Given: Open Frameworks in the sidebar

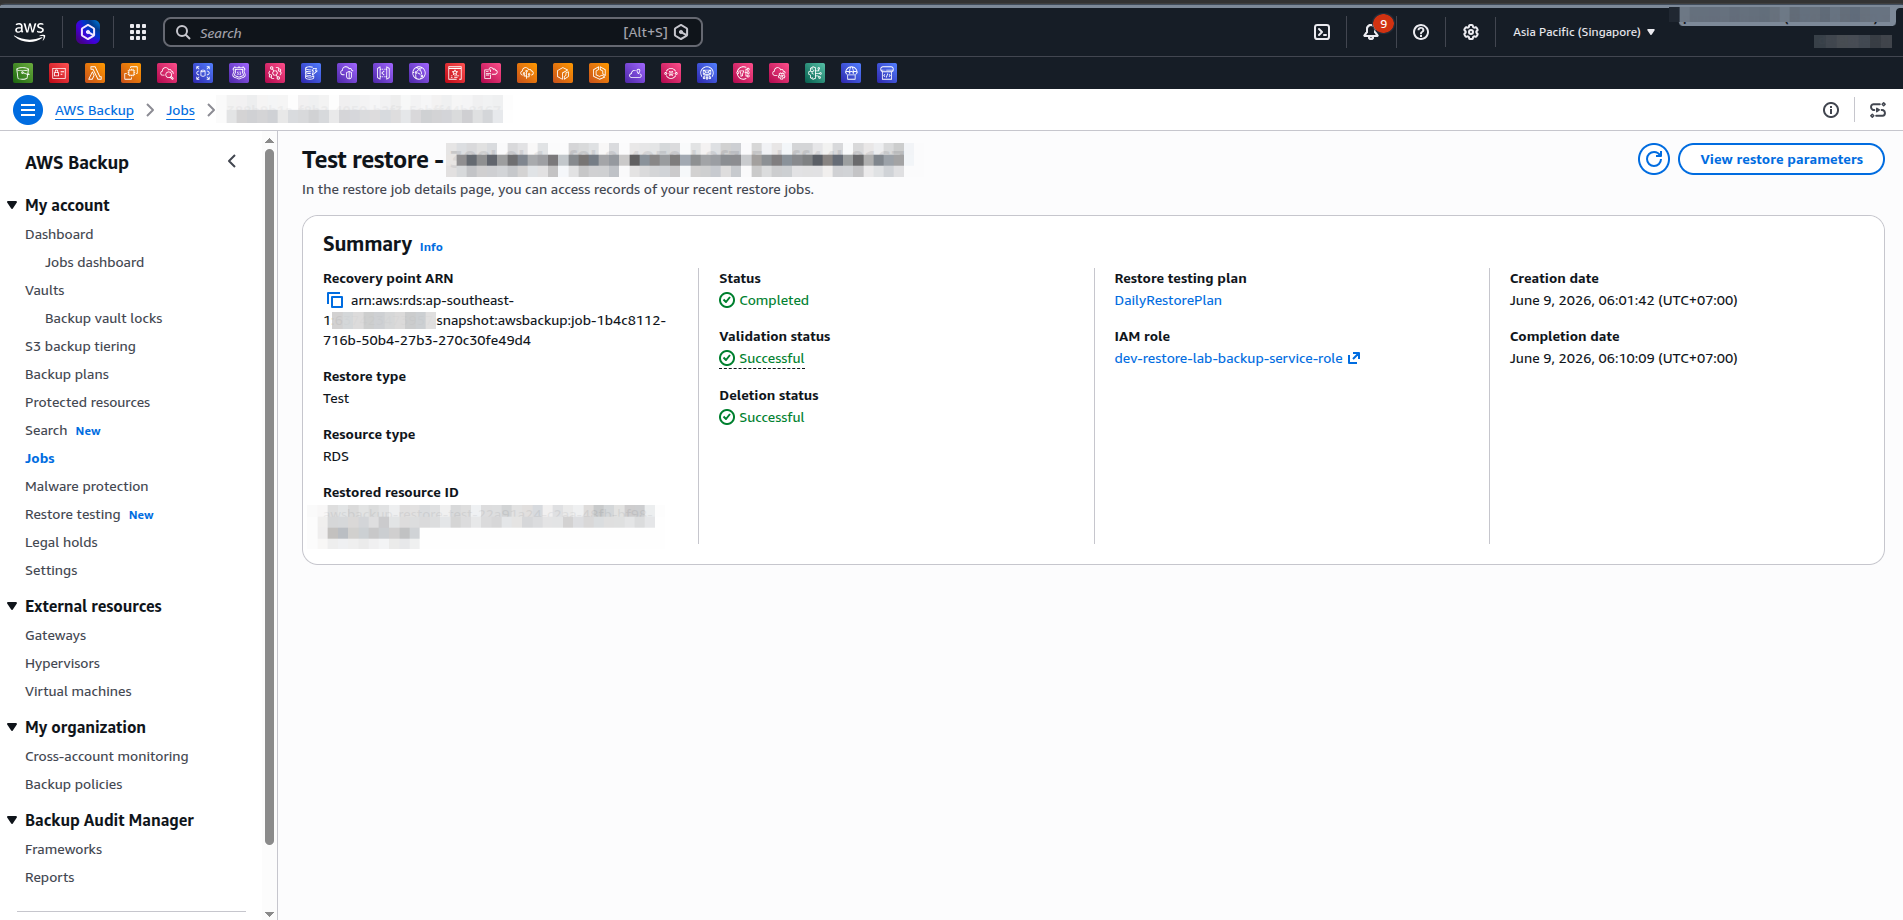Looking at the screenshot, I should 63,849.
